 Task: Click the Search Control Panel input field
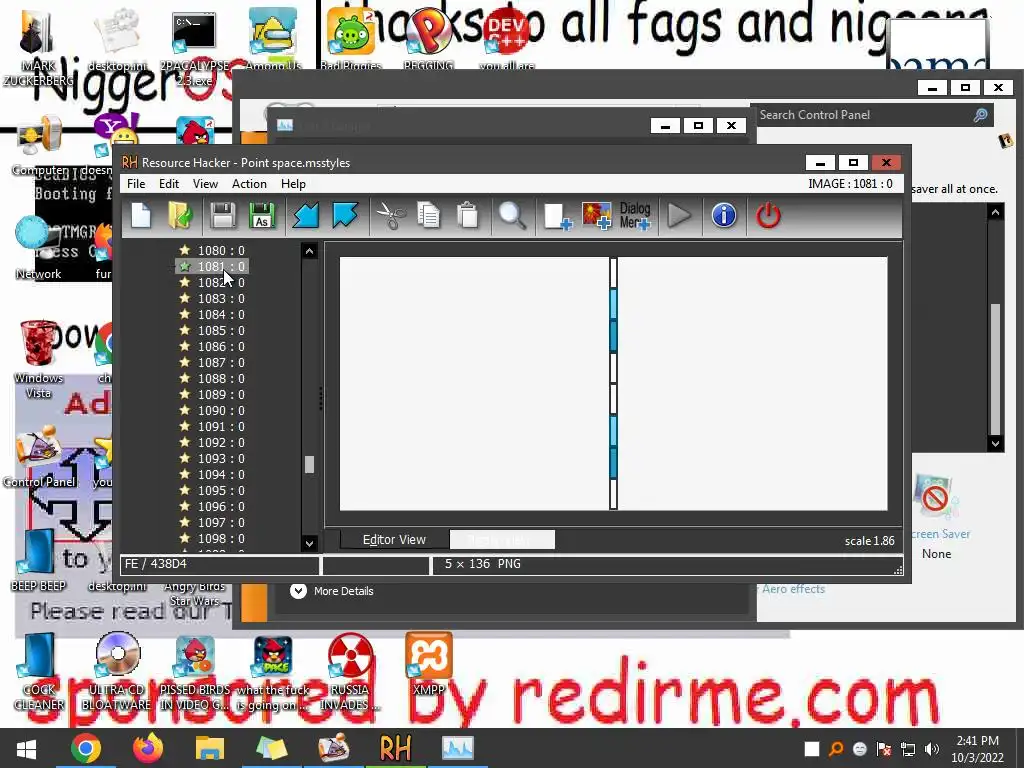click(x=863, y=115)
